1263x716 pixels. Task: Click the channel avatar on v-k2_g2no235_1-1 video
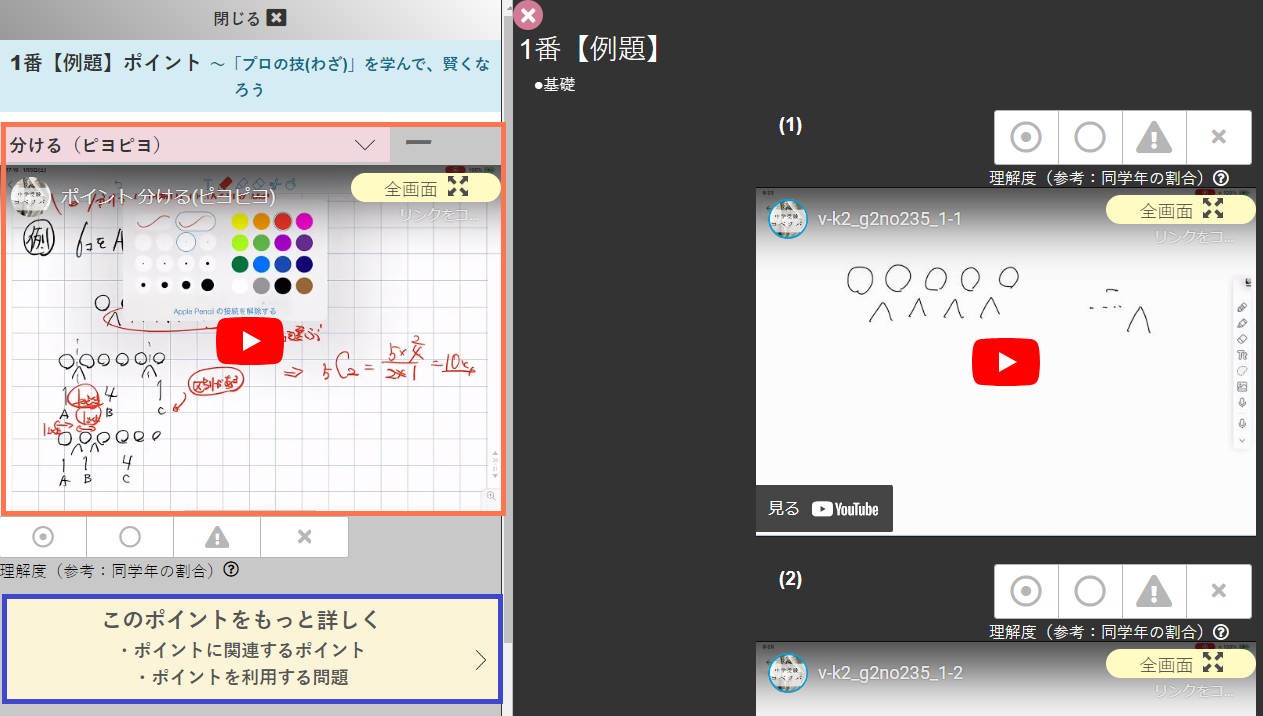[788, 218]
